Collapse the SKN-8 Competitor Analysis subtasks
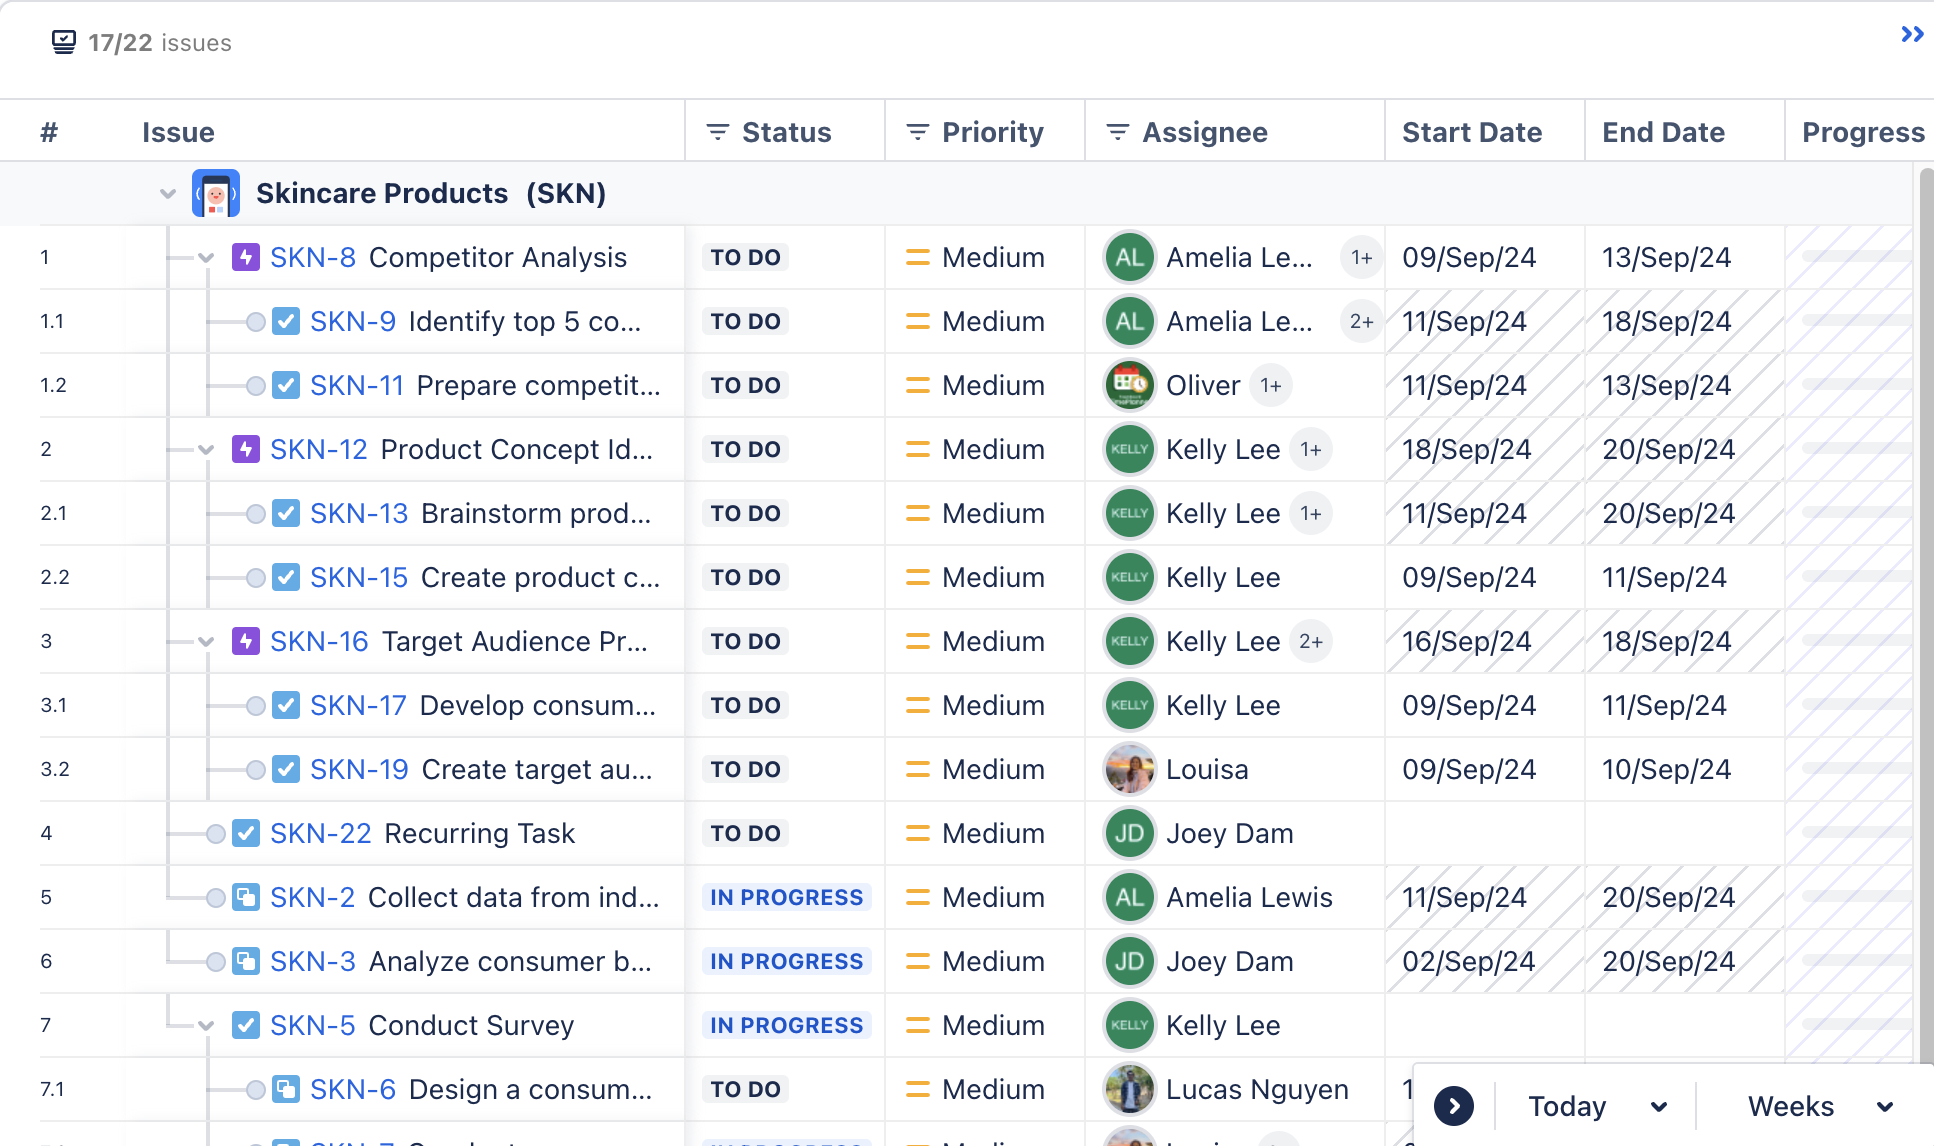1934x1146 pixels. [205, 256]
